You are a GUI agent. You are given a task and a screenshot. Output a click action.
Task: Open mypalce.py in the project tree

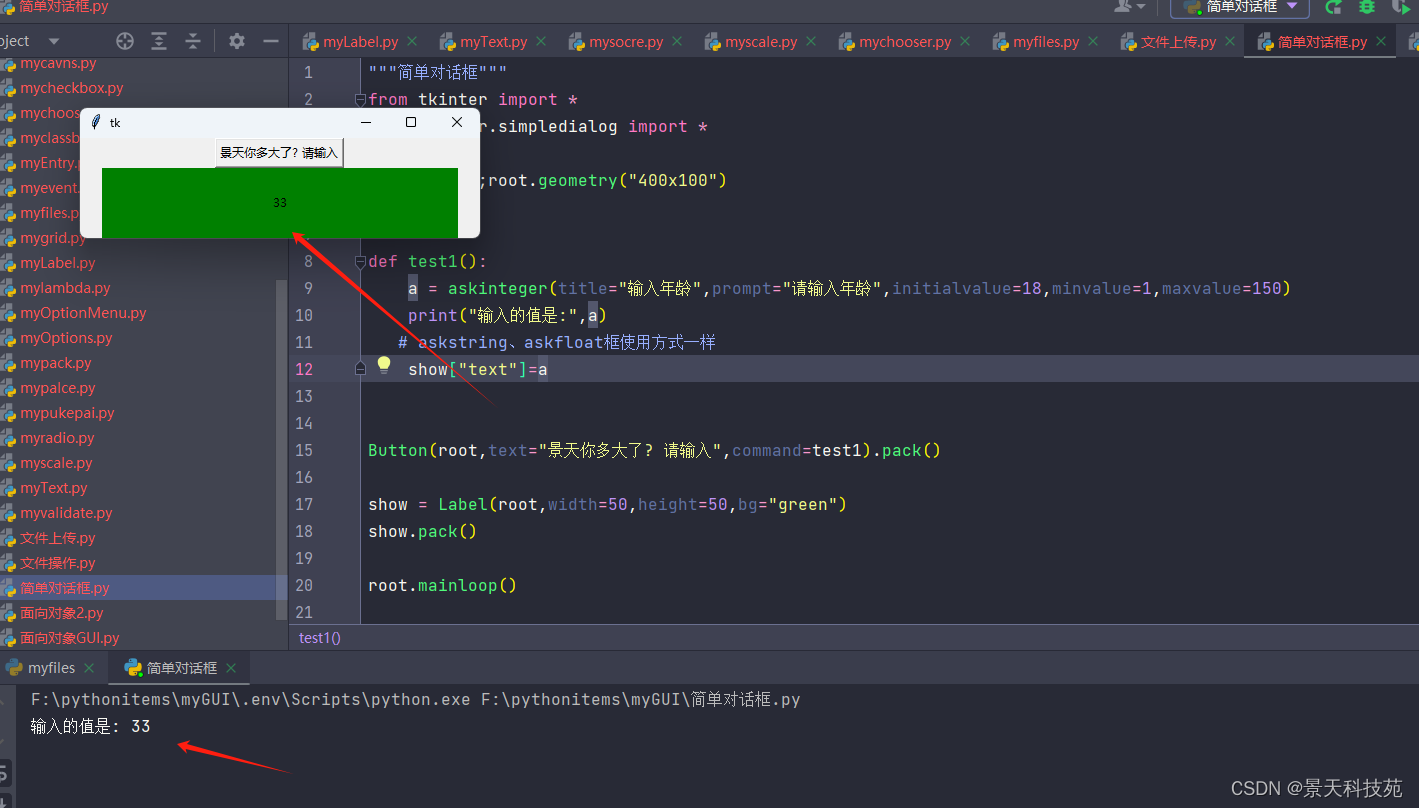click(58, 388)
